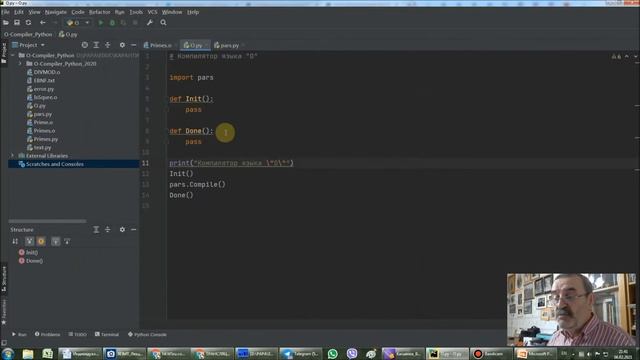Click Collapse All icon in Project panel header
The width and height of the screenshot is (640, 360).
(108, 45)
